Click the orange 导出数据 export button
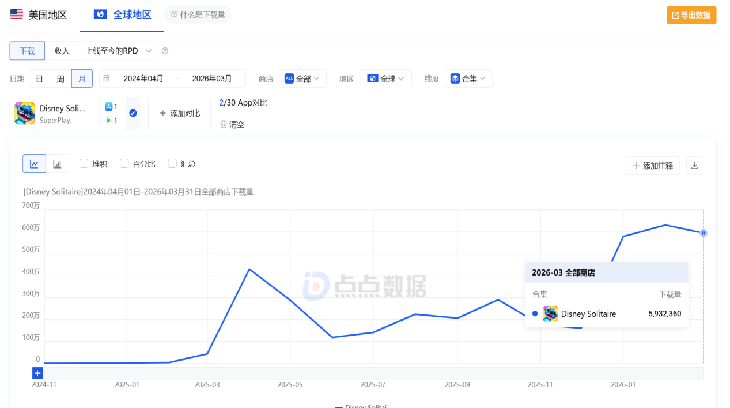The height and width of the screenshot is (408, 730). point(691,15)
